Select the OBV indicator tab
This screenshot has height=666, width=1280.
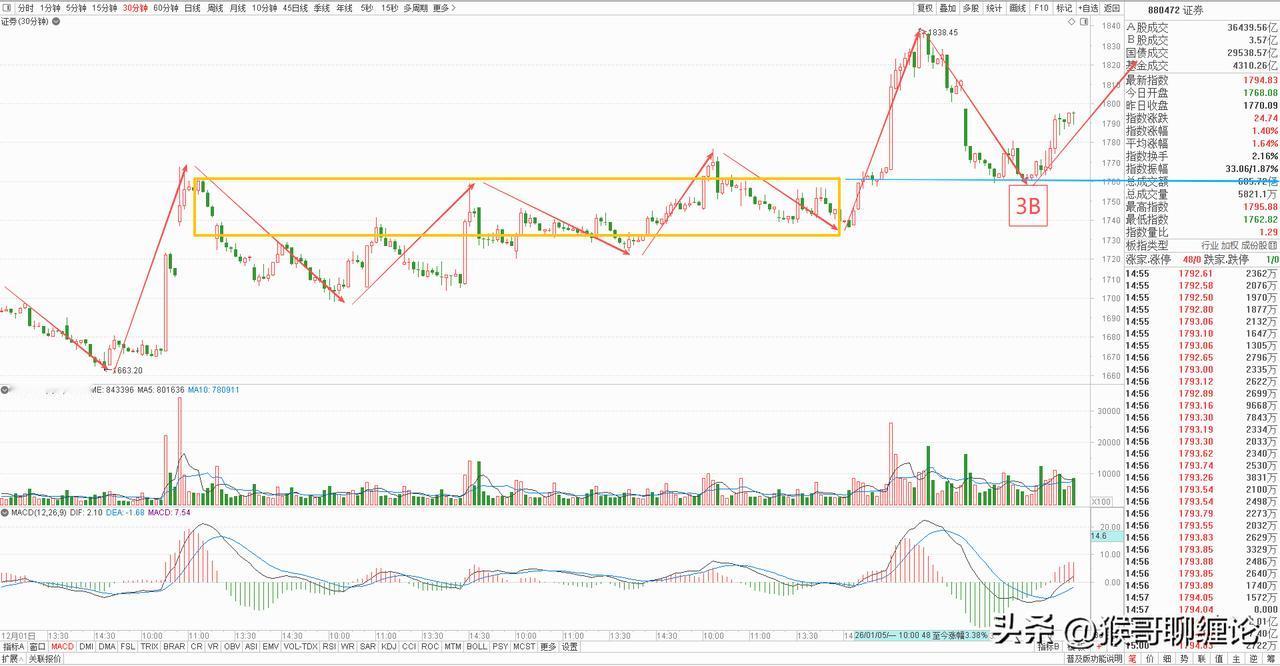(232, 646)
